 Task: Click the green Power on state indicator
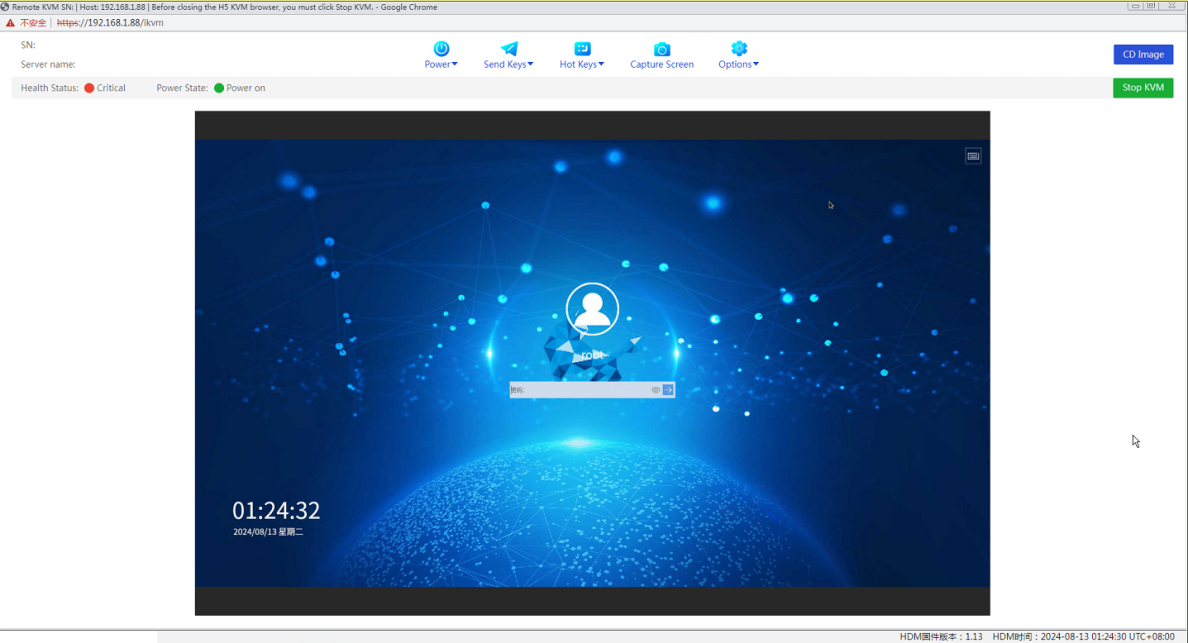pyautogui.click(x=219, y=88)
